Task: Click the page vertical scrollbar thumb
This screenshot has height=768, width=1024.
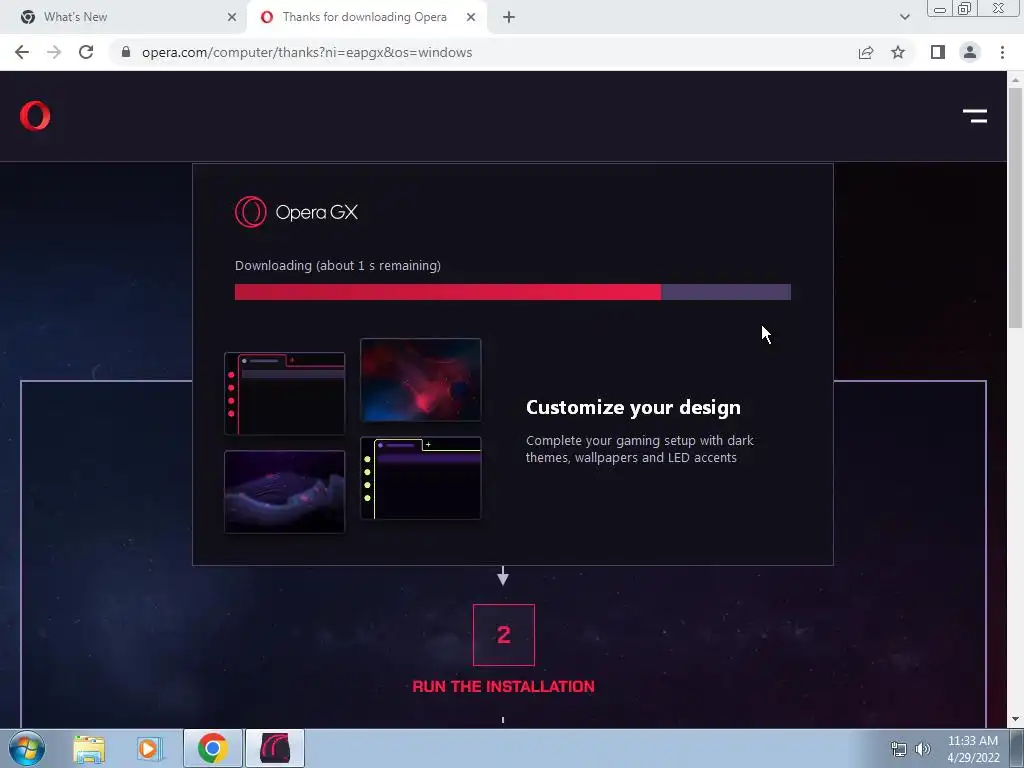Action: pyautogui.click(x=1015, y=207)
